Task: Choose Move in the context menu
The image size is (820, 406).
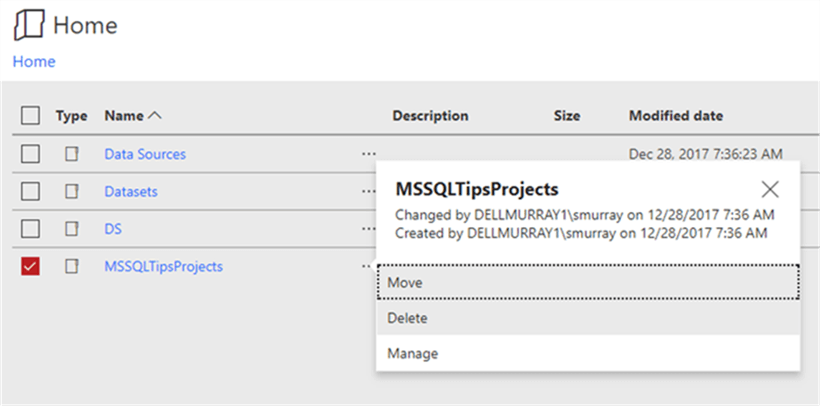Action: 588,283
